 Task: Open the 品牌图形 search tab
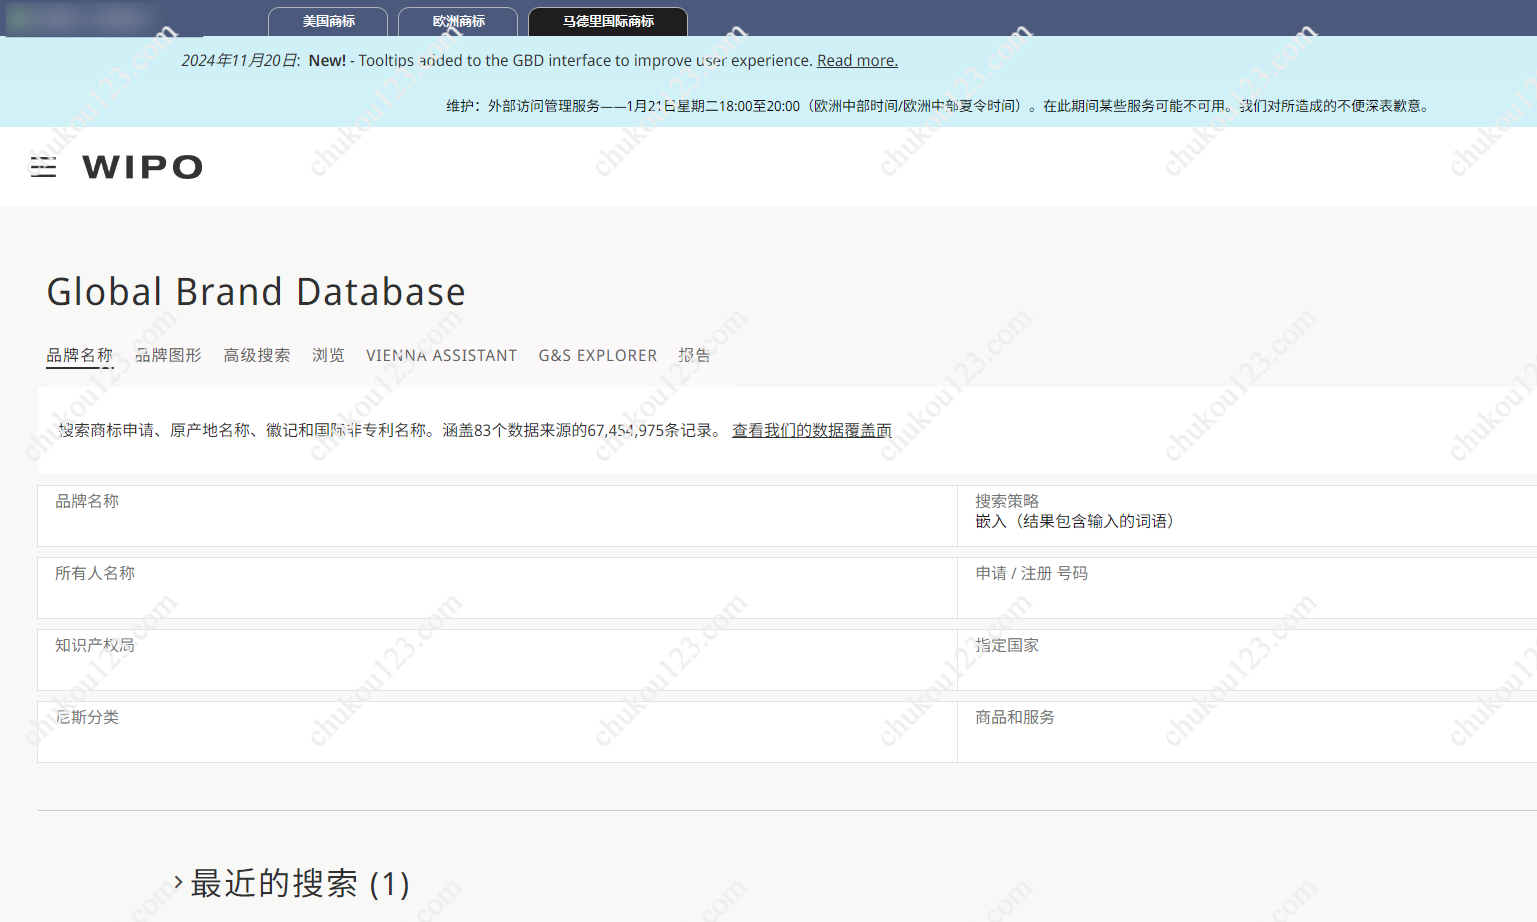tap(168, 355)
